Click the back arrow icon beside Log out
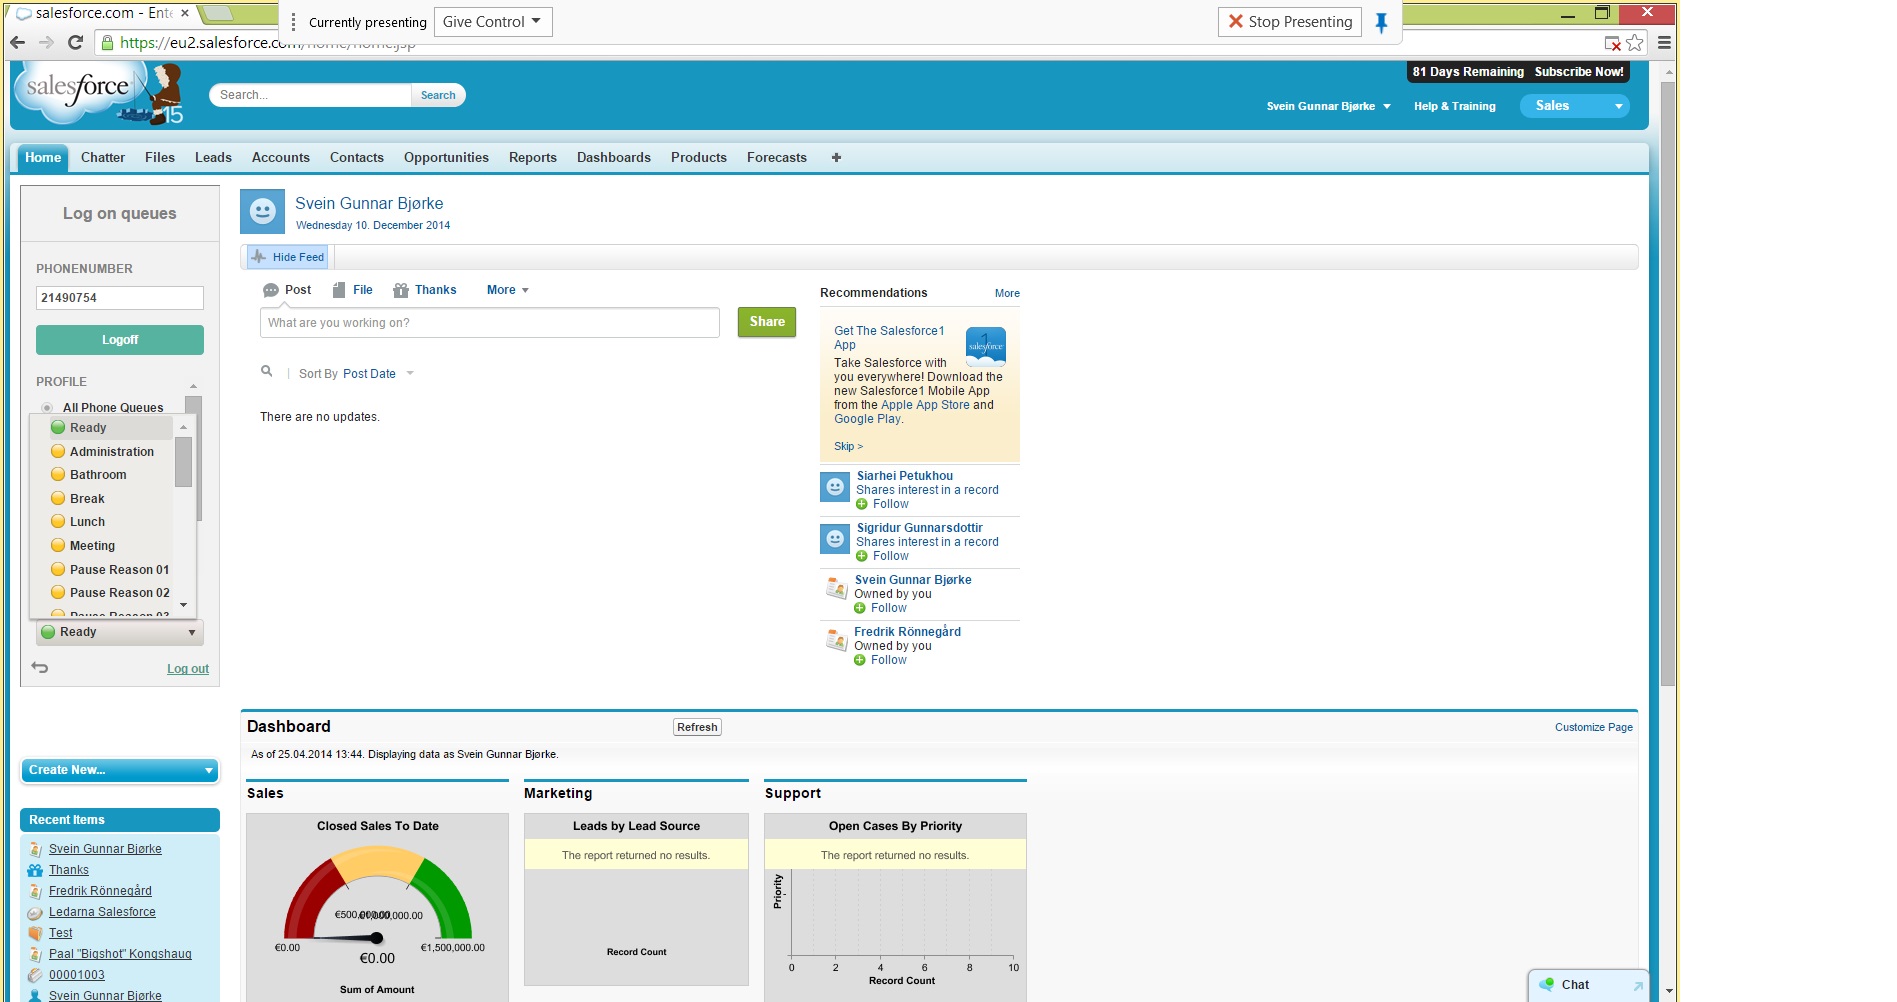 click(x=40, y=667)
